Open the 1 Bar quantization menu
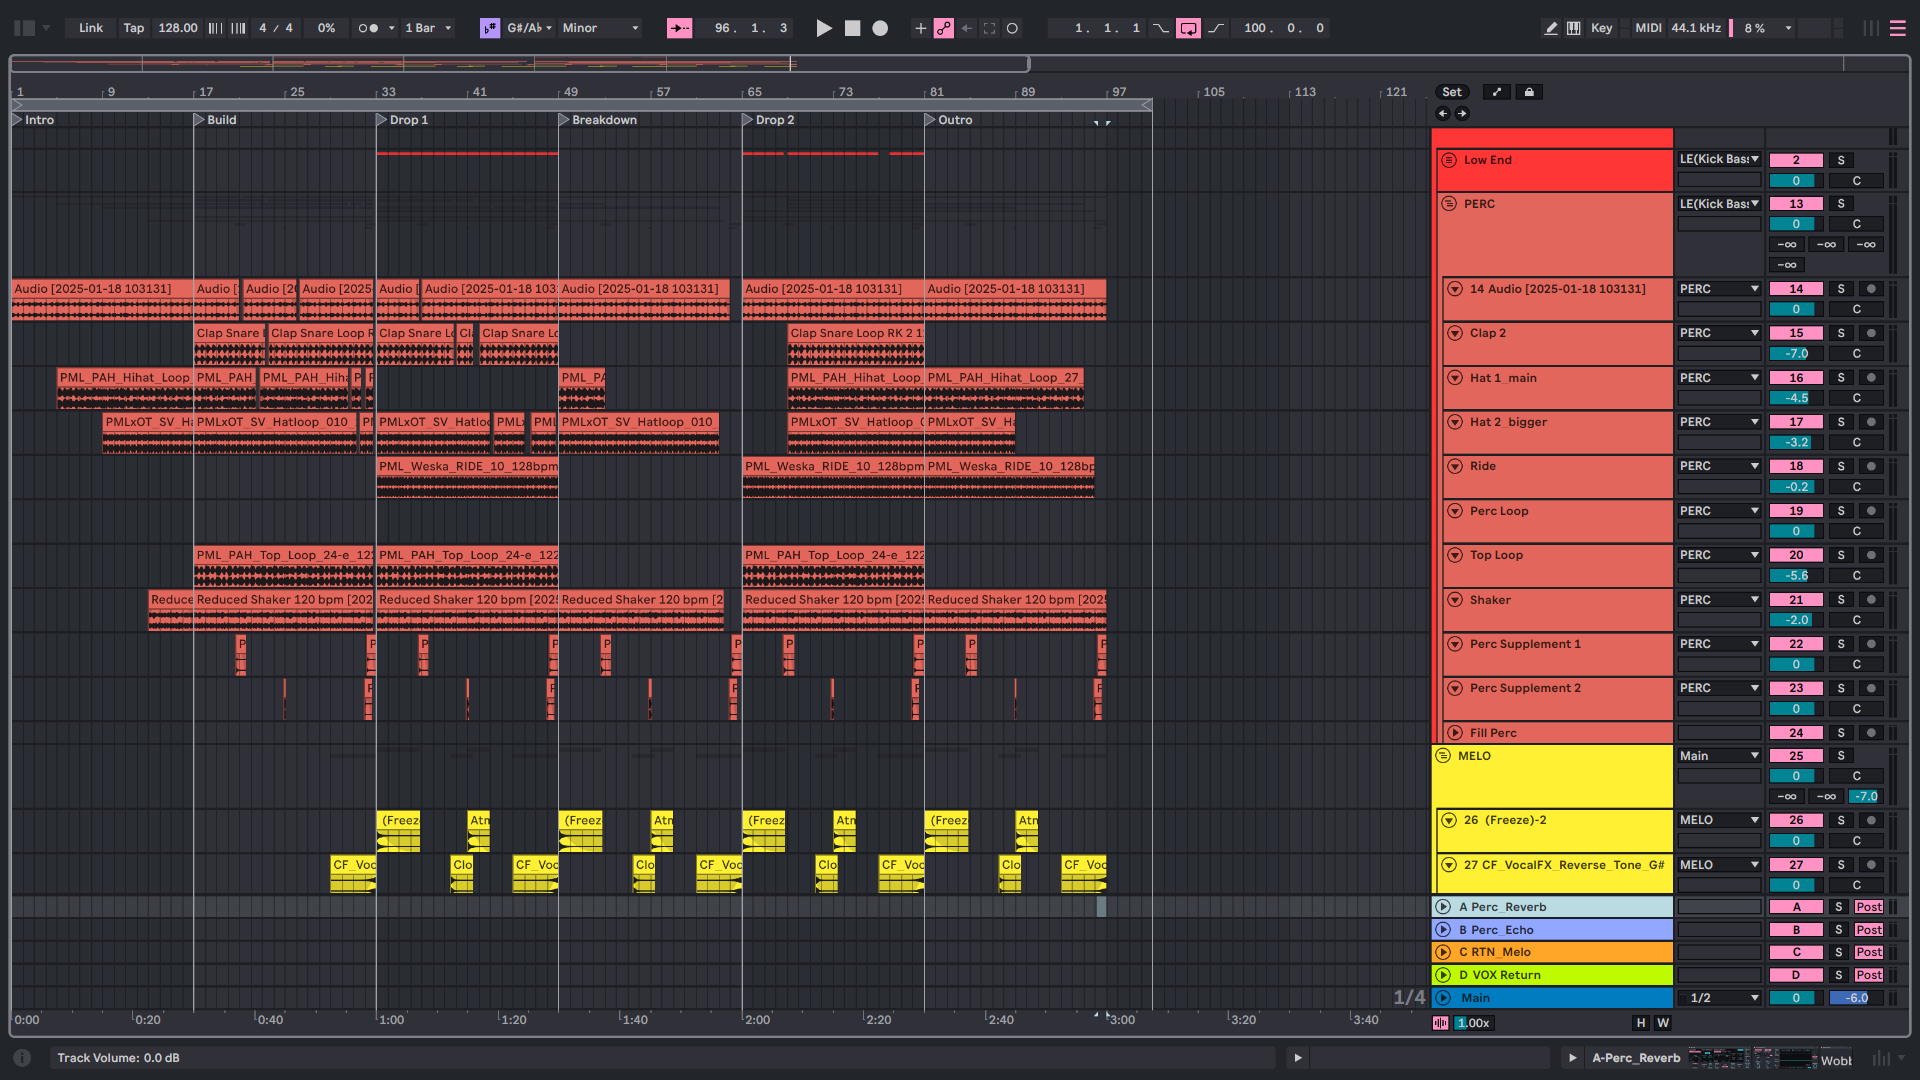Viewport: 1920px width, 1080px height. 428,28
